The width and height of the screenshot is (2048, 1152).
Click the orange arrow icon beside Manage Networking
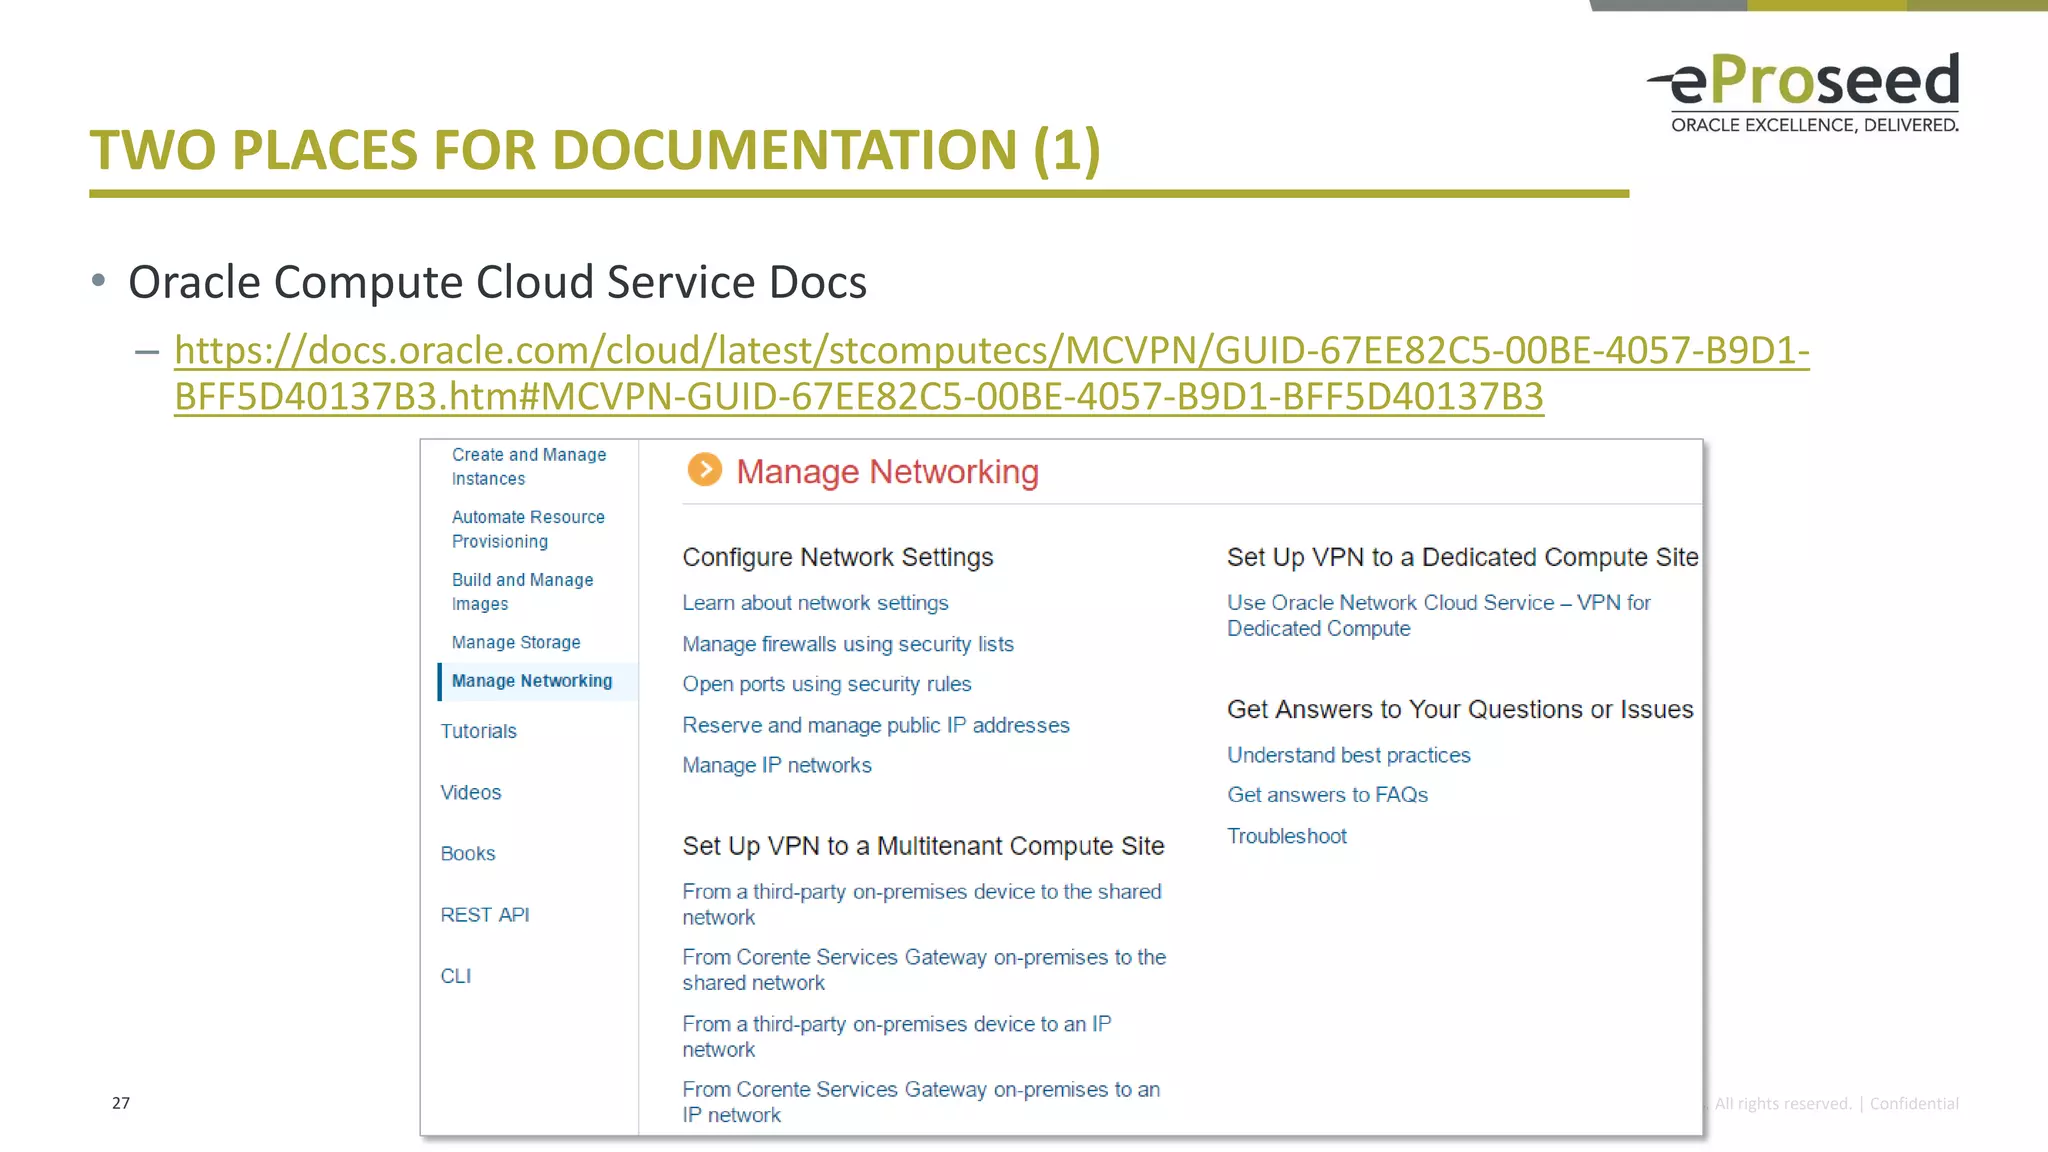[704, 470]
